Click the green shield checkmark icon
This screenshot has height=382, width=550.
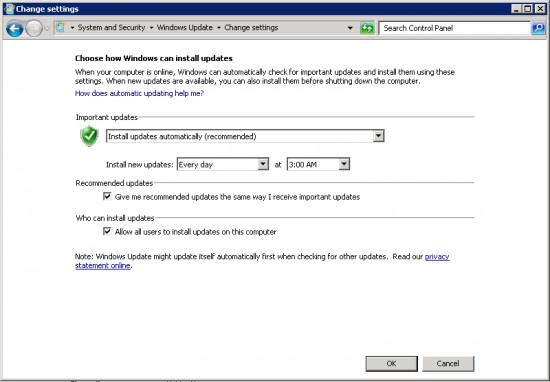pyautogui.click(x=89, y=136)
